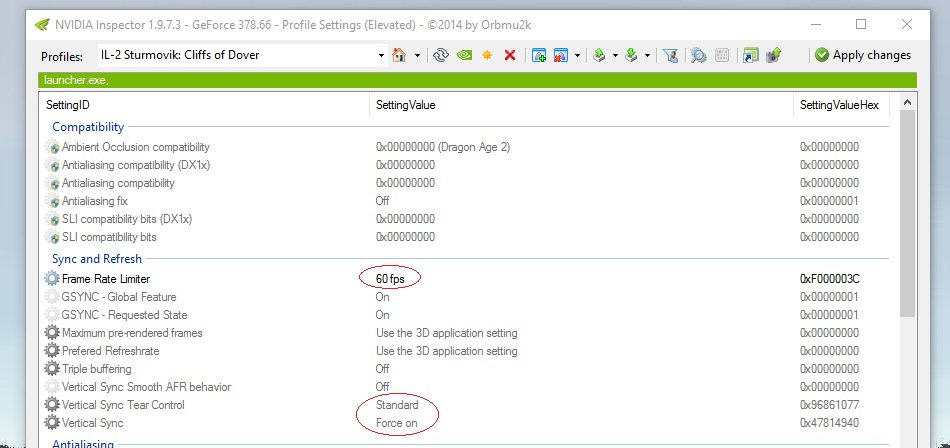
Task: Select the Ambient Occlusion compatibility setting
Action: 135,147
